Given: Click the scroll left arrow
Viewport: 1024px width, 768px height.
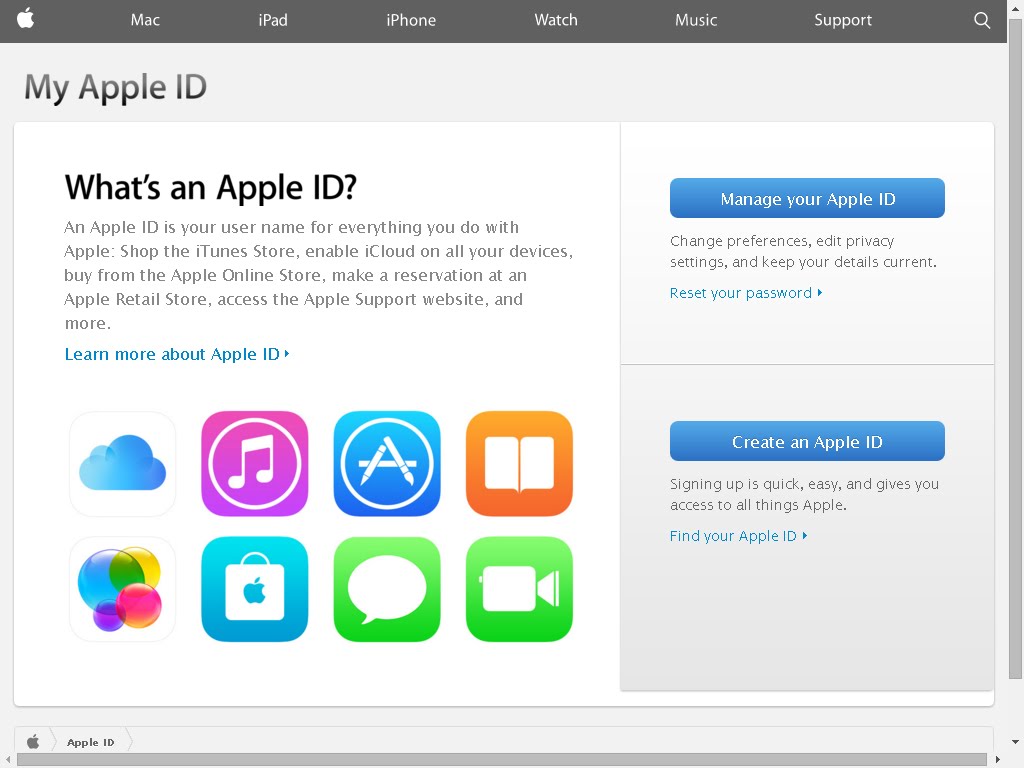Looking at the screenshot, I should point(7,760).
